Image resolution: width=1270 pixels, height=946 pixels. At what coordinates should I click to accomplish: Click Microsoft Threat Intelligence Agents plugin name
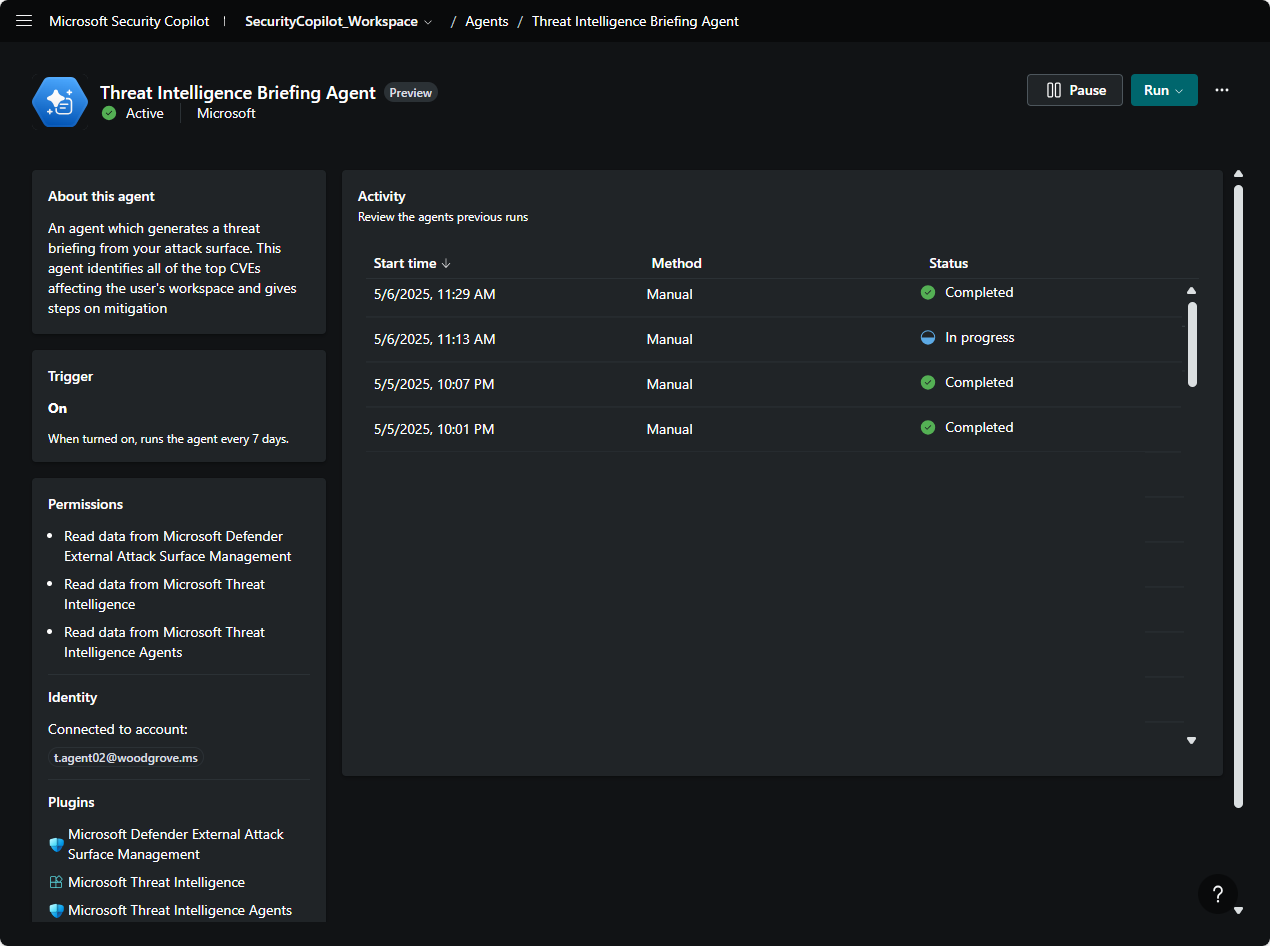pyautogui.click(x=180, y=910)
